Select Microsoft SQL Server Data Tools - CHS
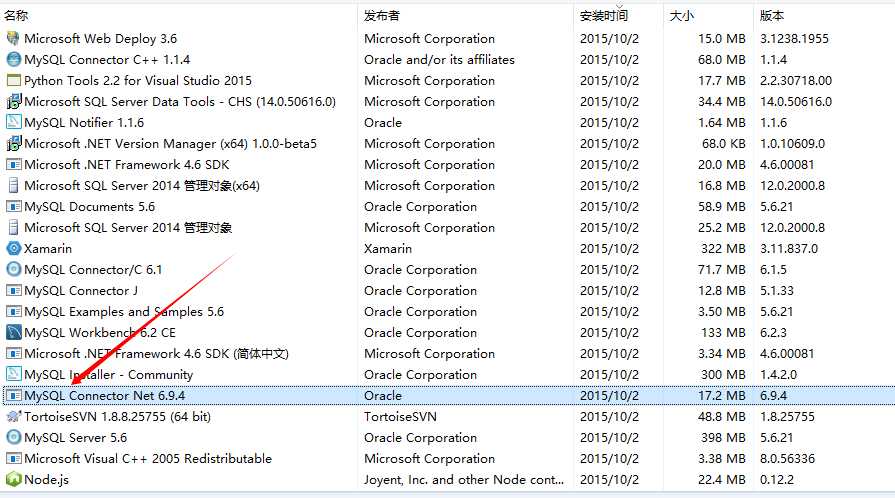 click(180, 102)
